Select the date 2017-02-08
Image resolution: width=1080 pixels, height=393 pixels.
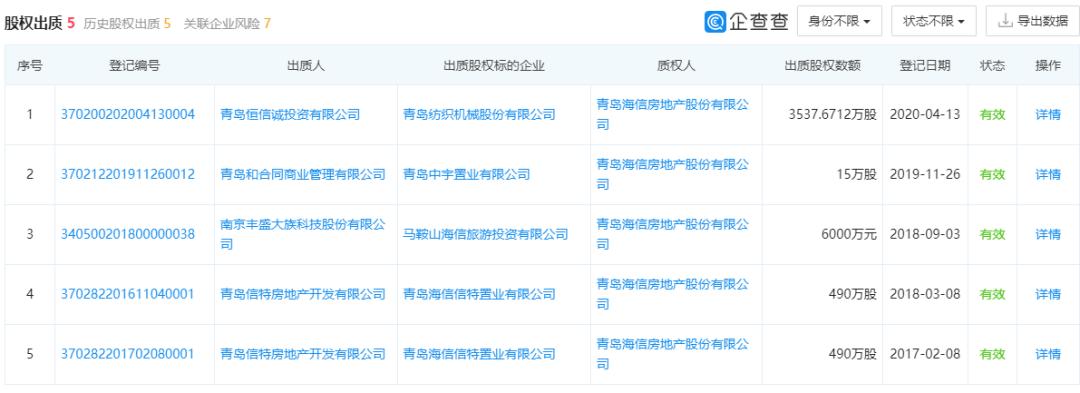924,354
